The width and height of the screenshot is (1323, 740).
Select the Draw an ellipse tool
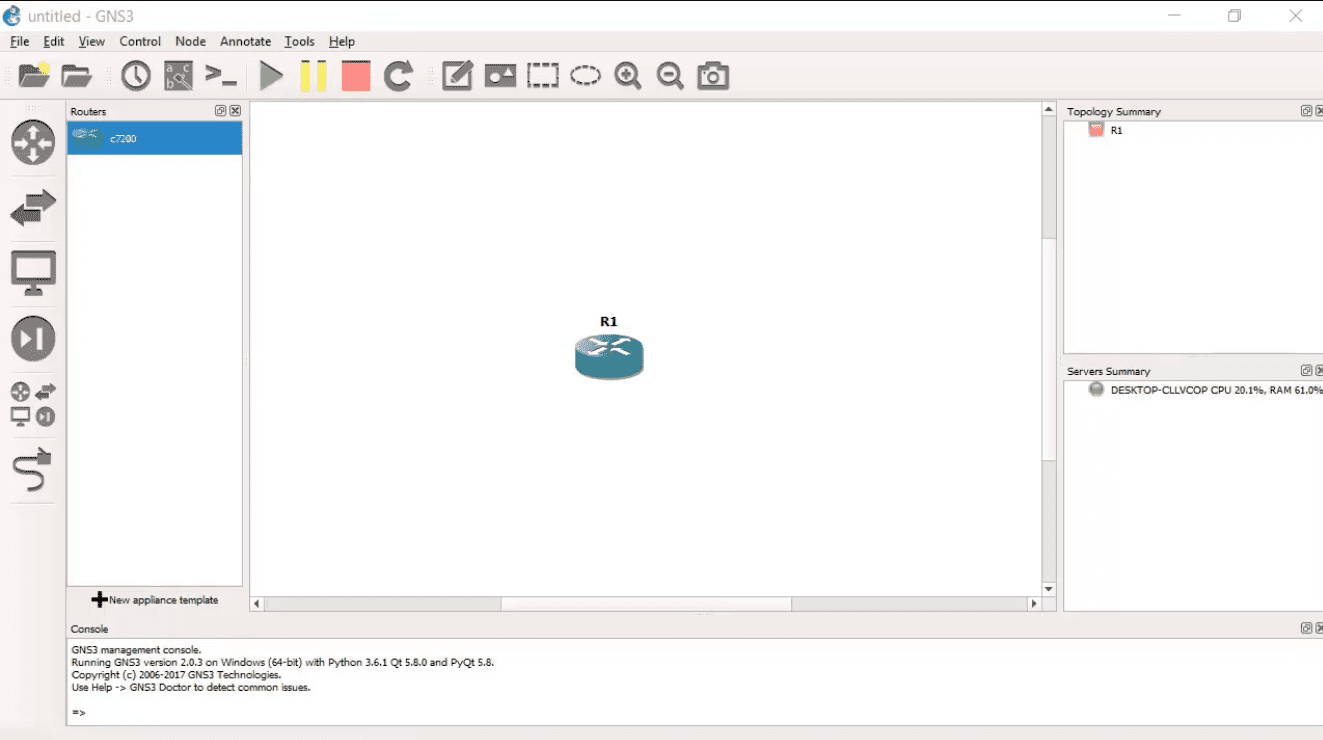(x=586, y=75)
